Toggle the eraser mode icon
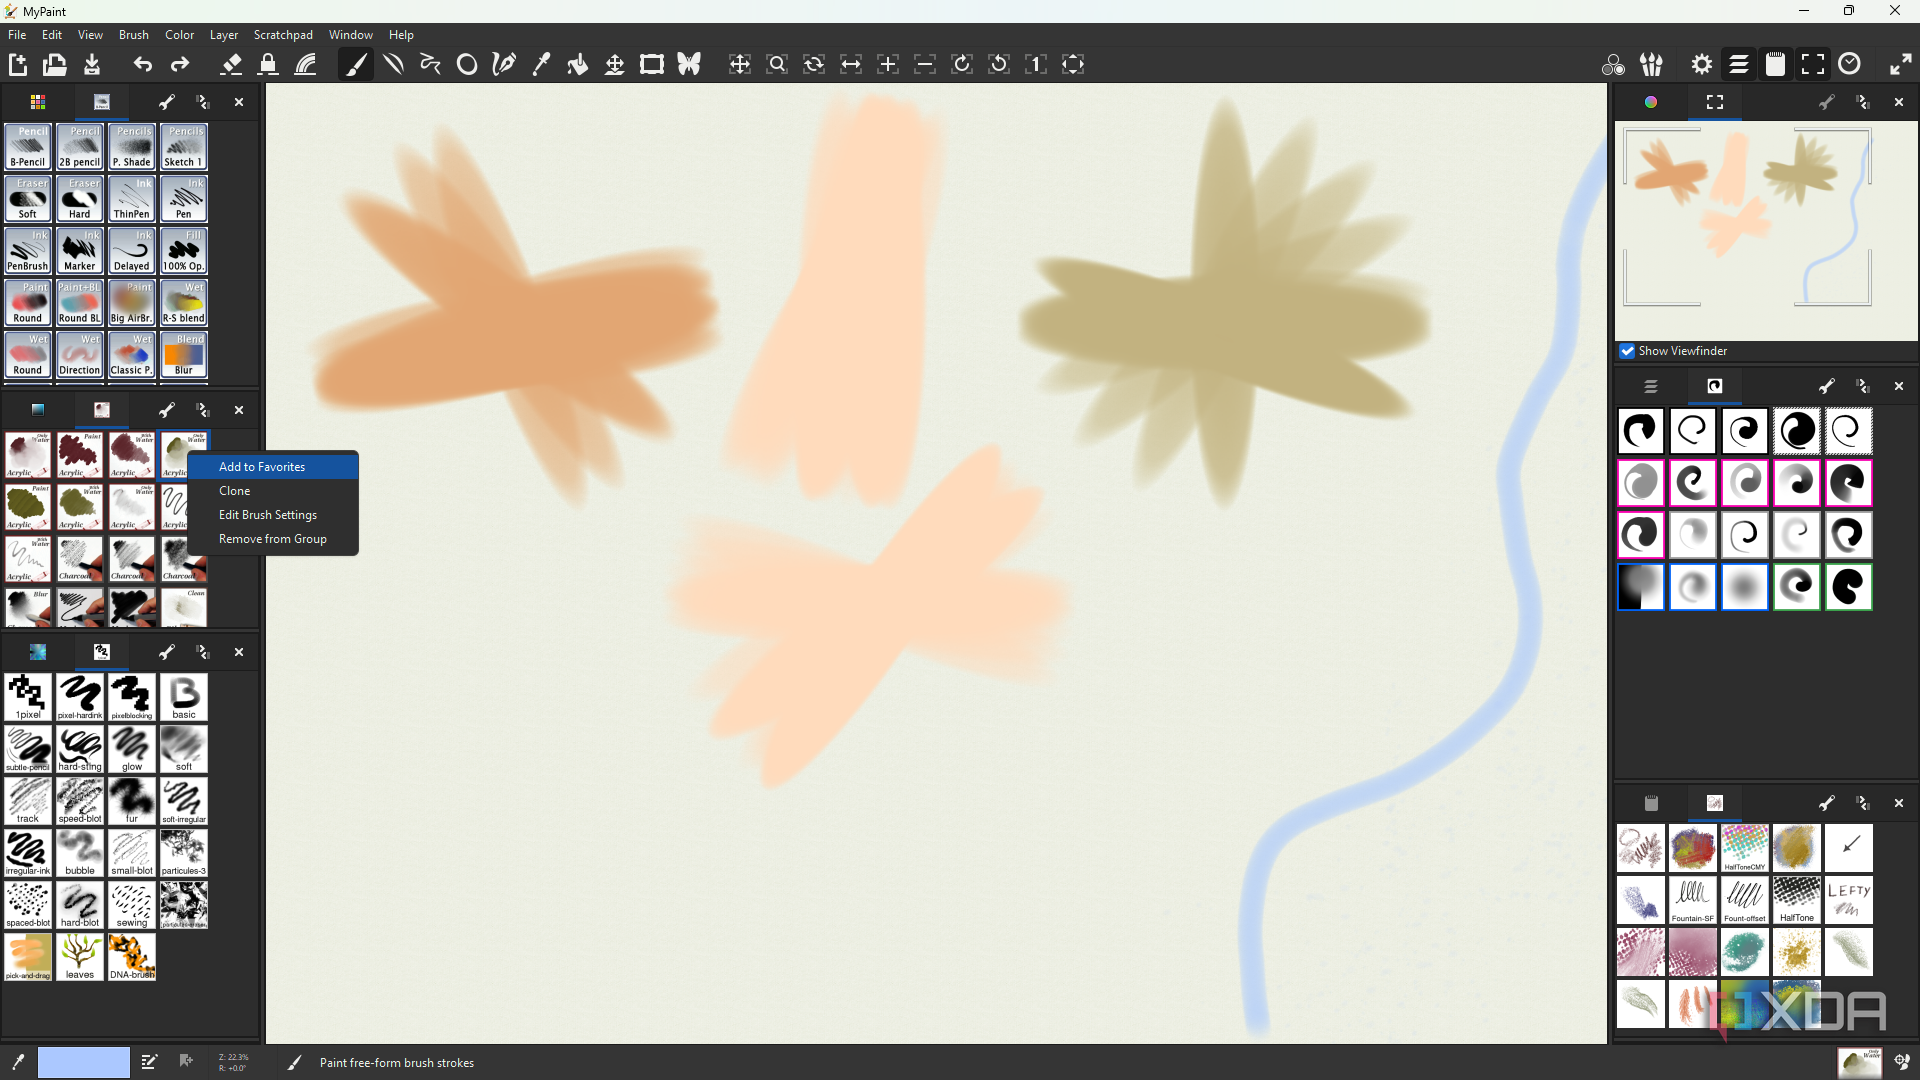 [x=231, y=65]
